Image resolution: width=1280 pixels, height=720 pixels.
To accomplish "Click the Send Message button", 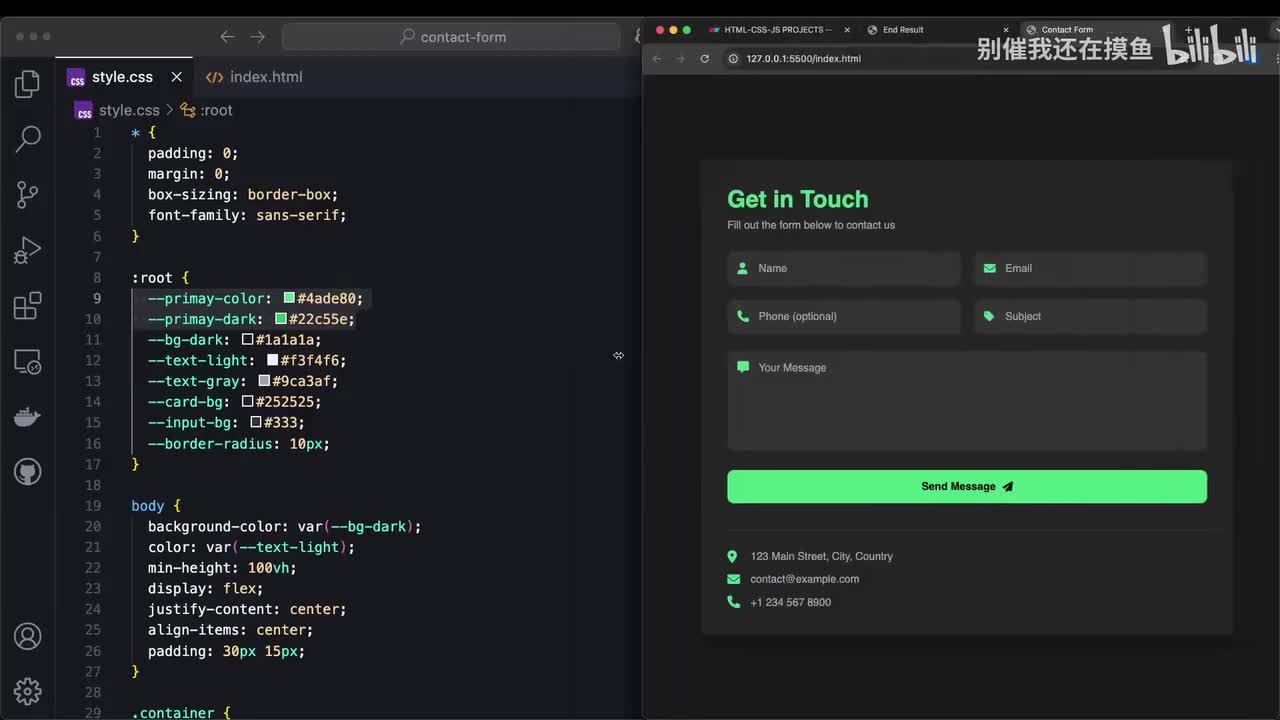I will [x=967, y=487].
